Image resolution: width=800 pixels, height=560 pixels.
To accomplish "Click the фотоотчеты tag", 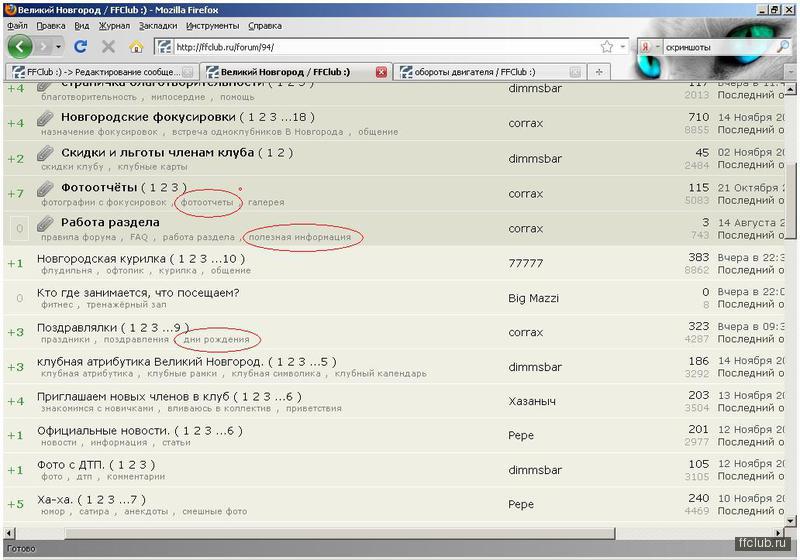I will 207,202.
